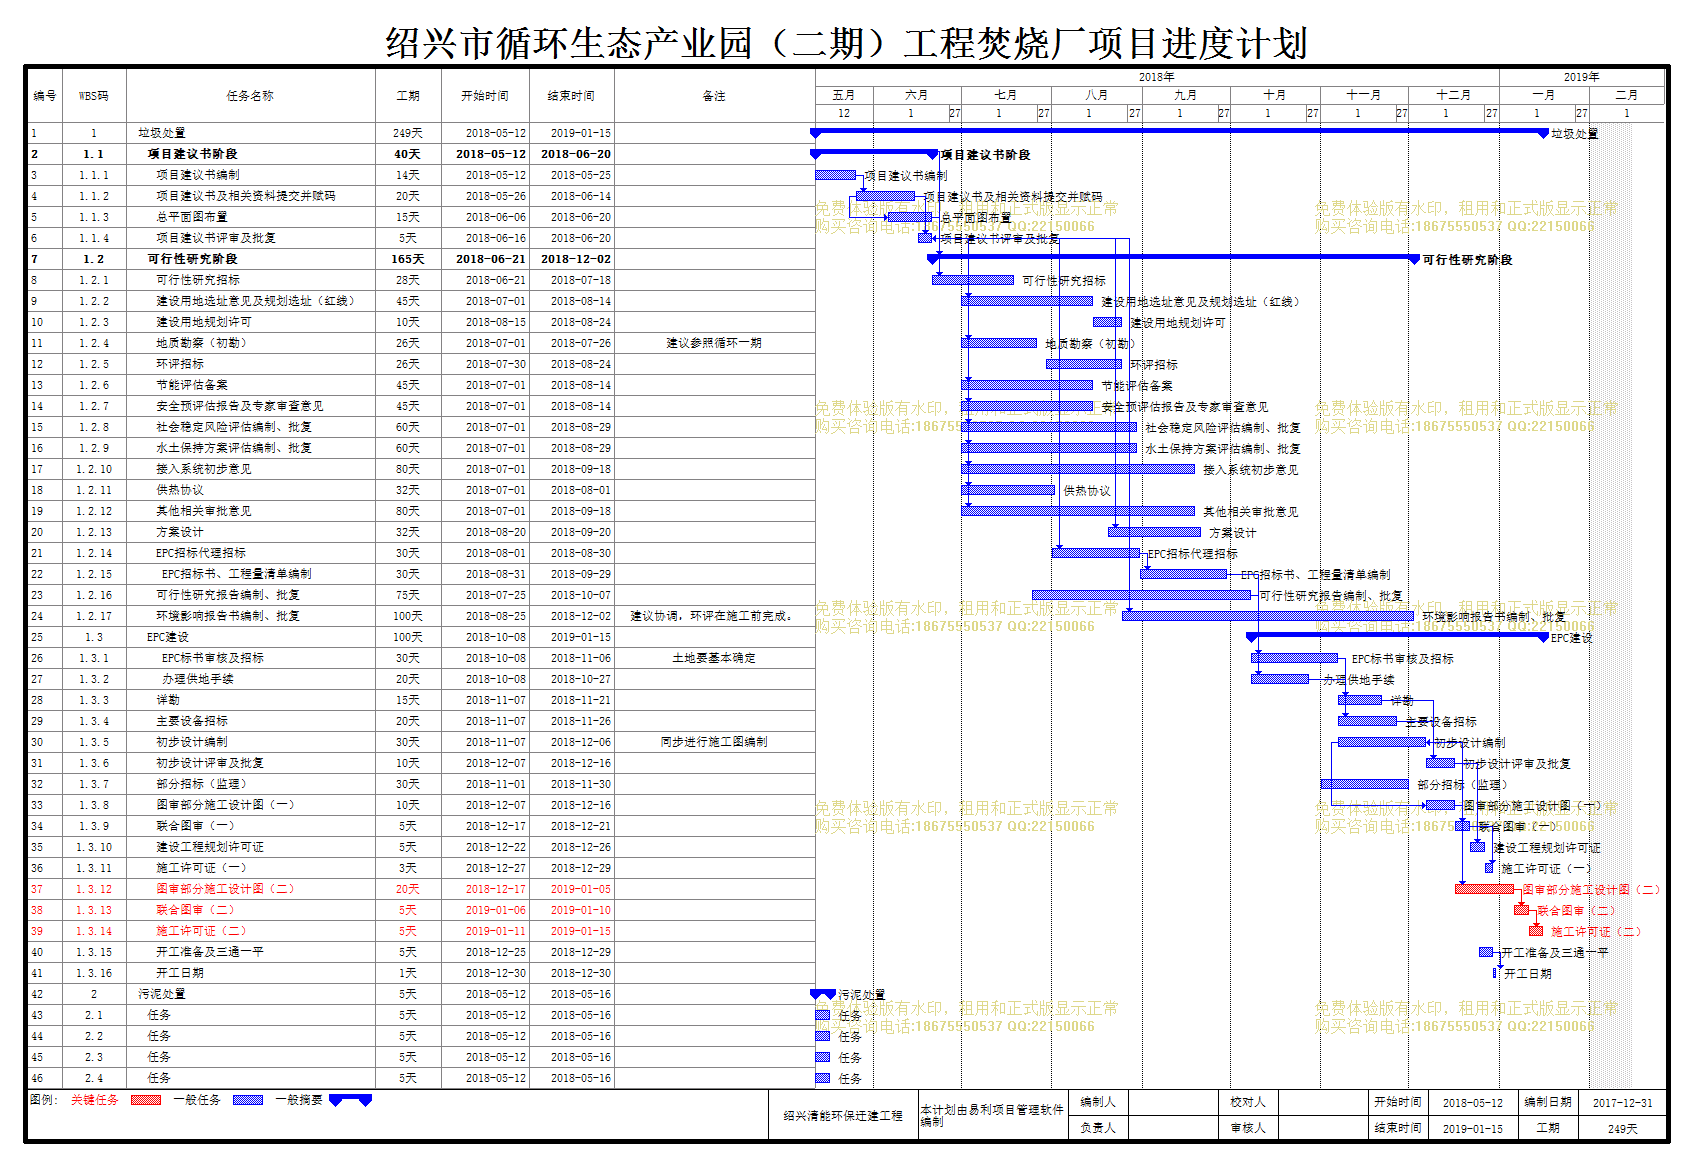Click task name 建设工程规划许可证 in the table
This screenshot has width=1692, height=1165.
pos(210,847)
